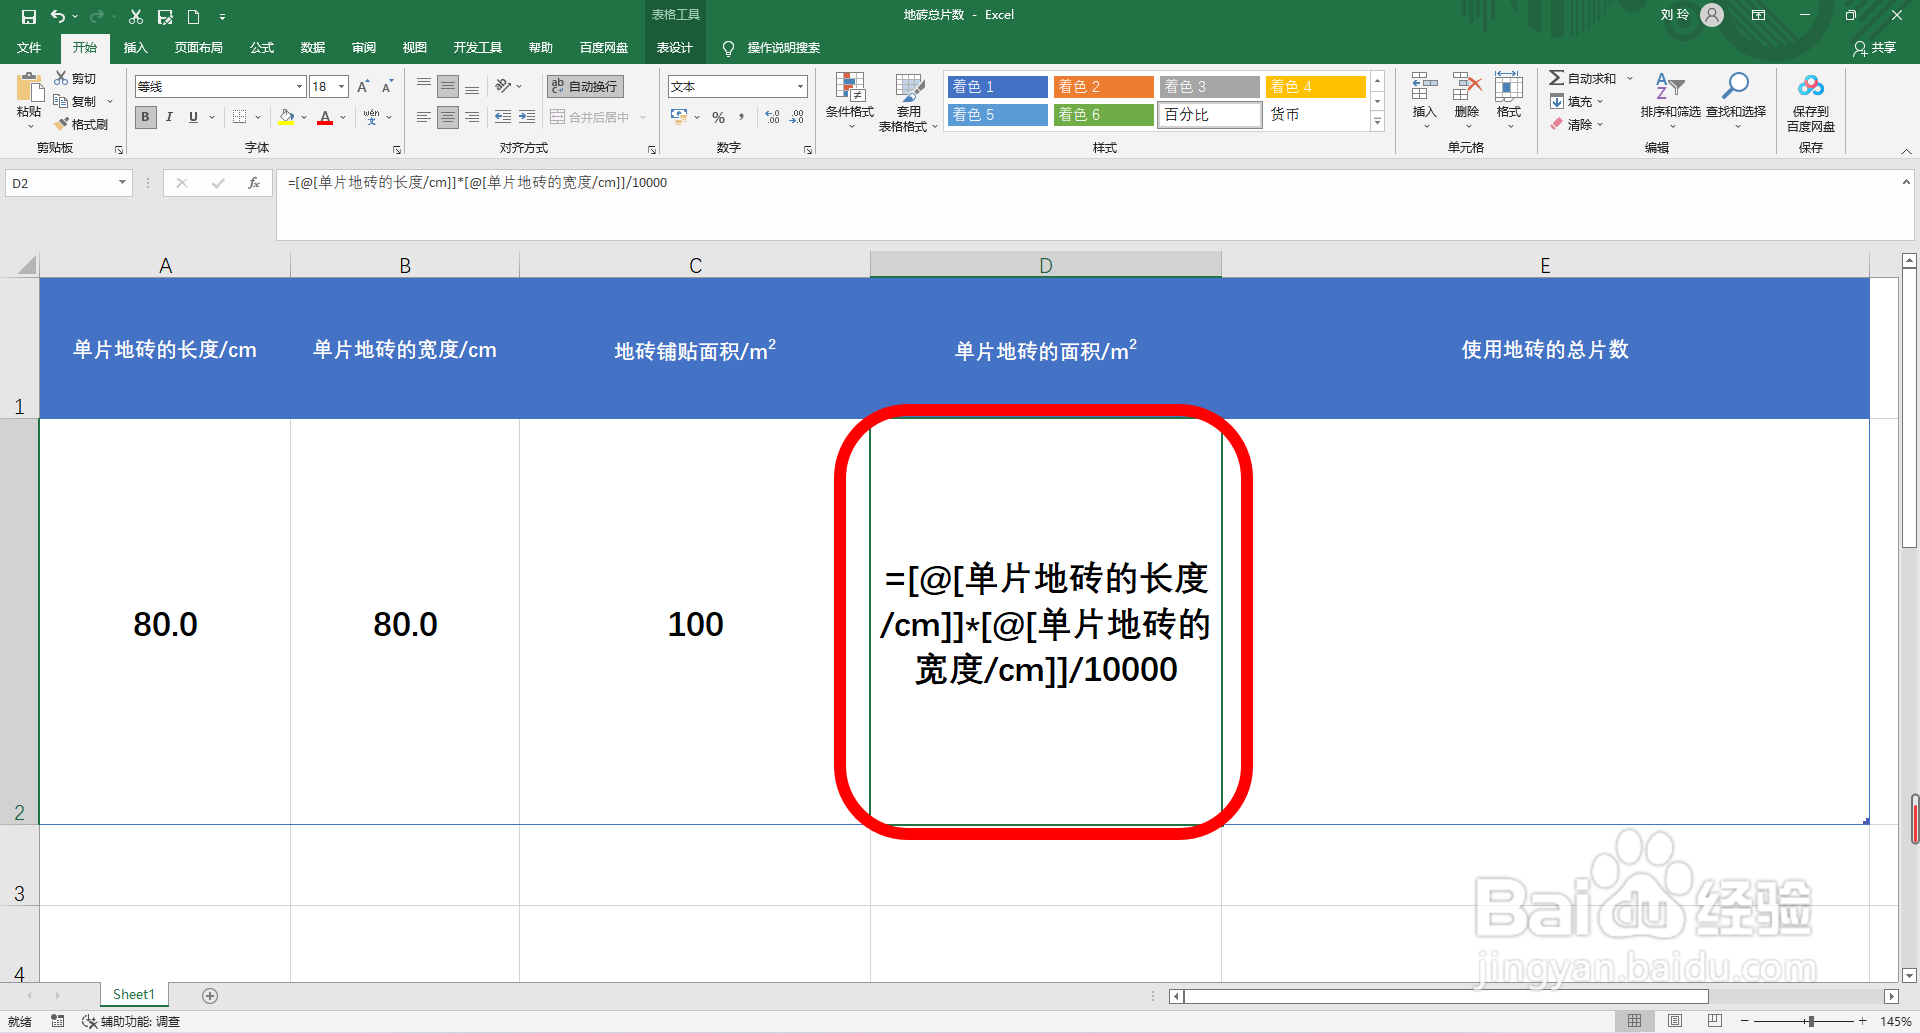Add a new sheet with plus button
Screen dimensions: 1920x1033
point(210,995)
